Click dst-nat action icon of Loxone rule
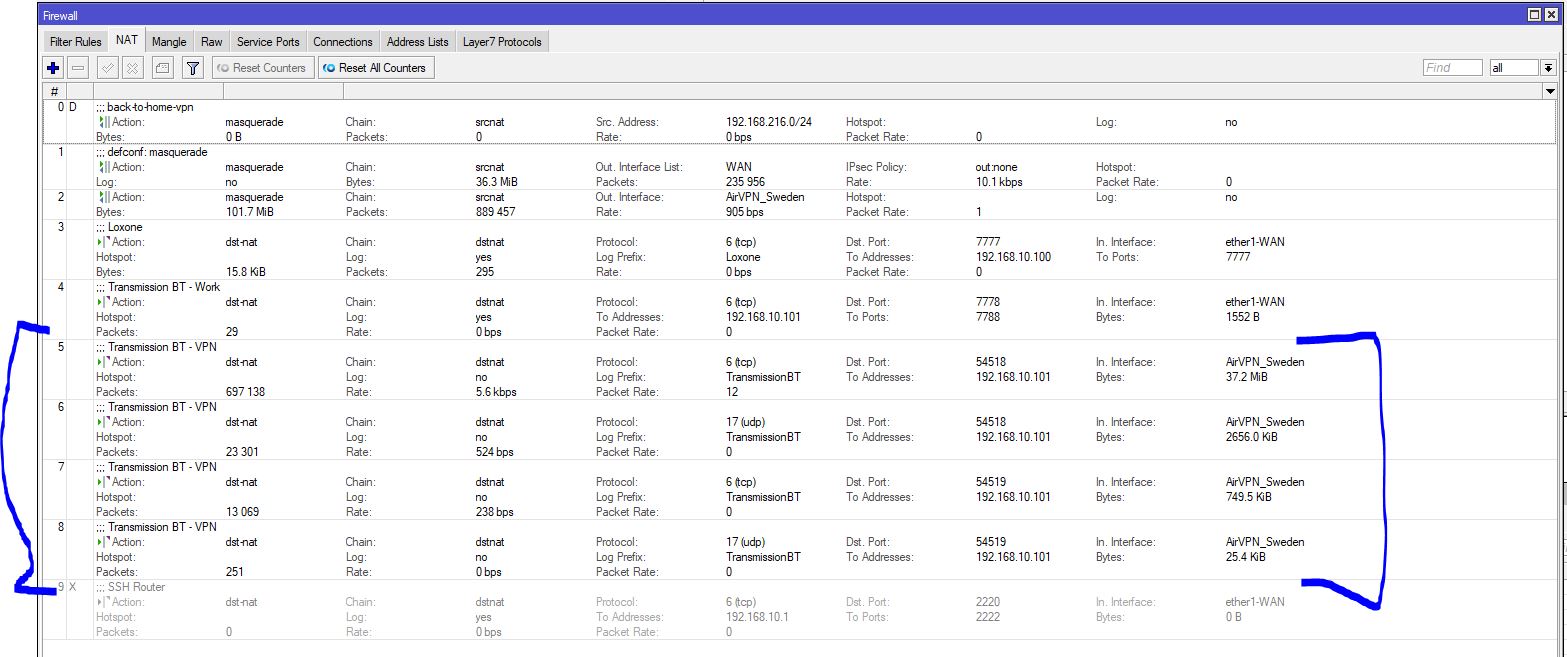This screenshot has width=1567, height=657. point(103,242)
